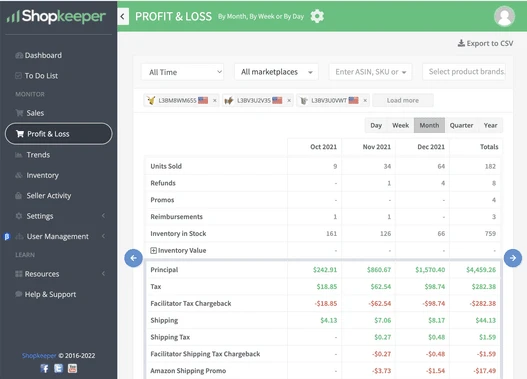527x379 pixels.
Task: Open the YouTube icon in footer
Action: 72,369
